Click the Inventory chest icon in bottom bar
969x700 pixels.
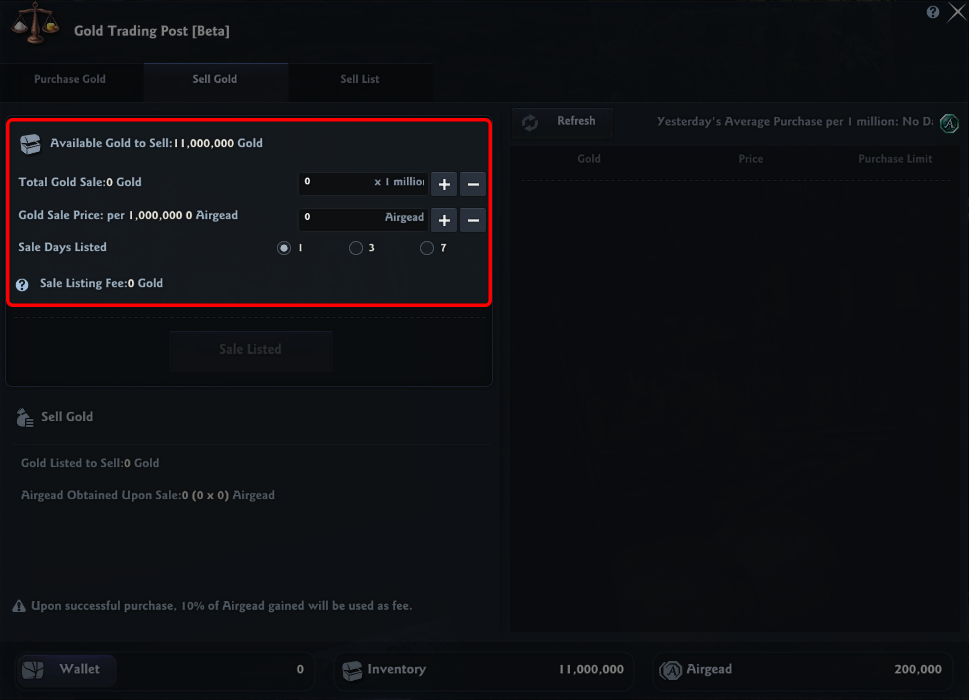tap(352, 670)
